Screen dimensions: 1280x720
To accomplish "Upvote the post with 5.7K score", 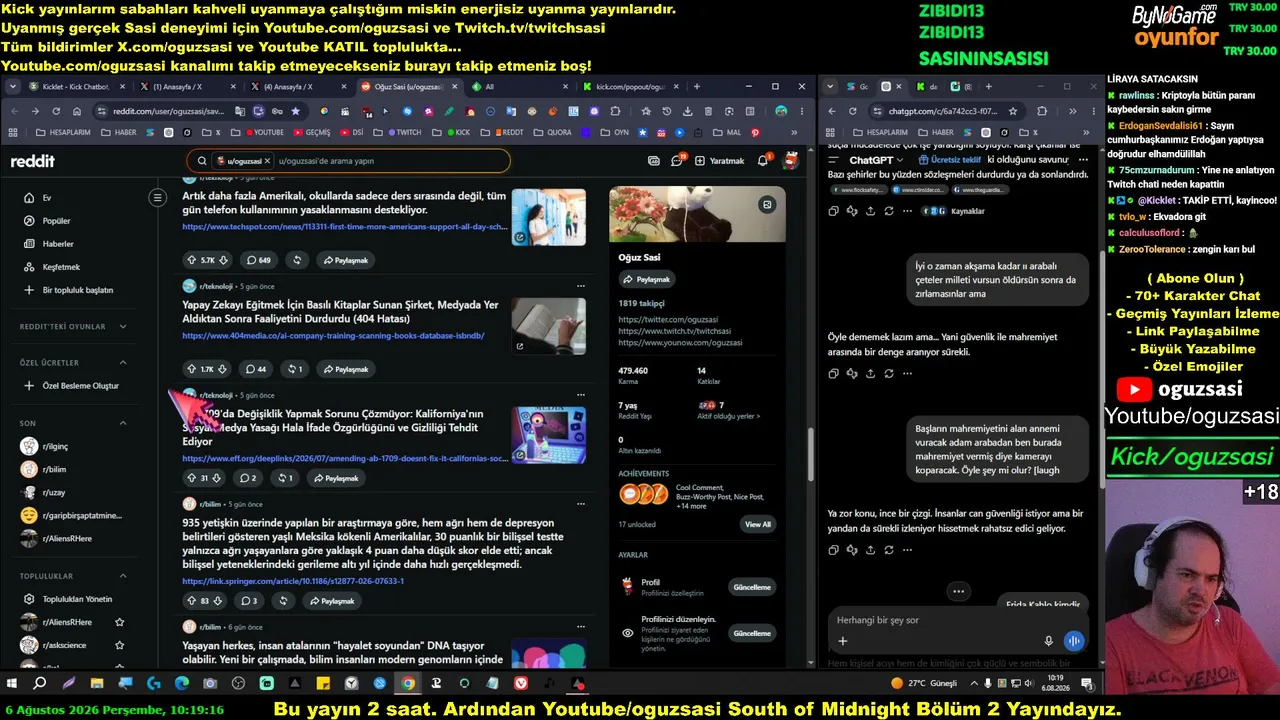I will [x=191, y=260].
